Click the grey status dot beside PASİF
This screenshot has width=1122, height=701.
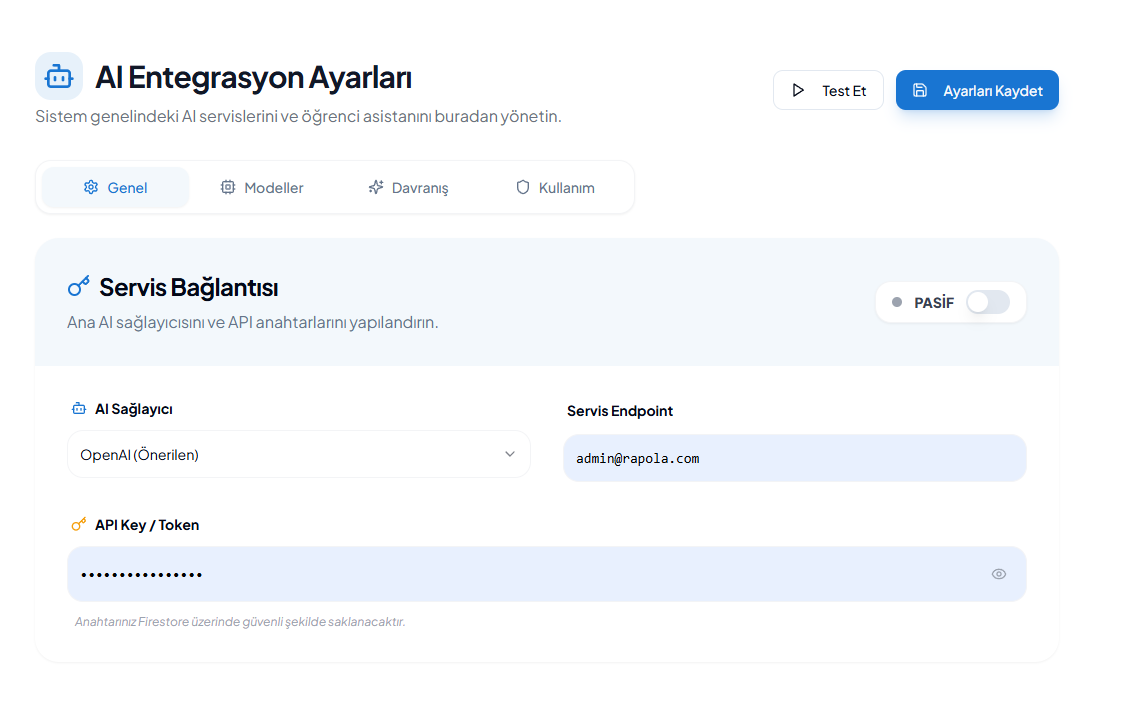[x=897, y=303]
